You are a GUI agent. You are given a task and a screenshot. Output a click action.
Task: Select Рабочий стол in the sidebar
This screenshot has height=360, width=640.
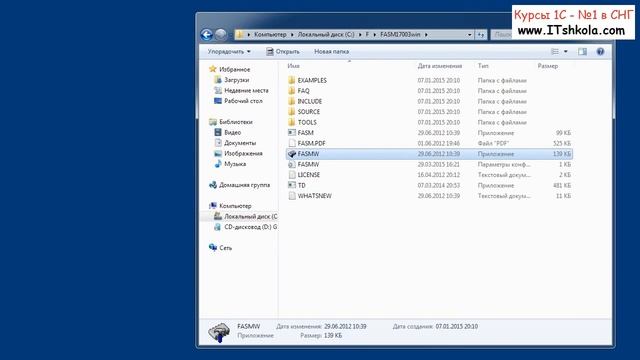click(x=243, y=101)
